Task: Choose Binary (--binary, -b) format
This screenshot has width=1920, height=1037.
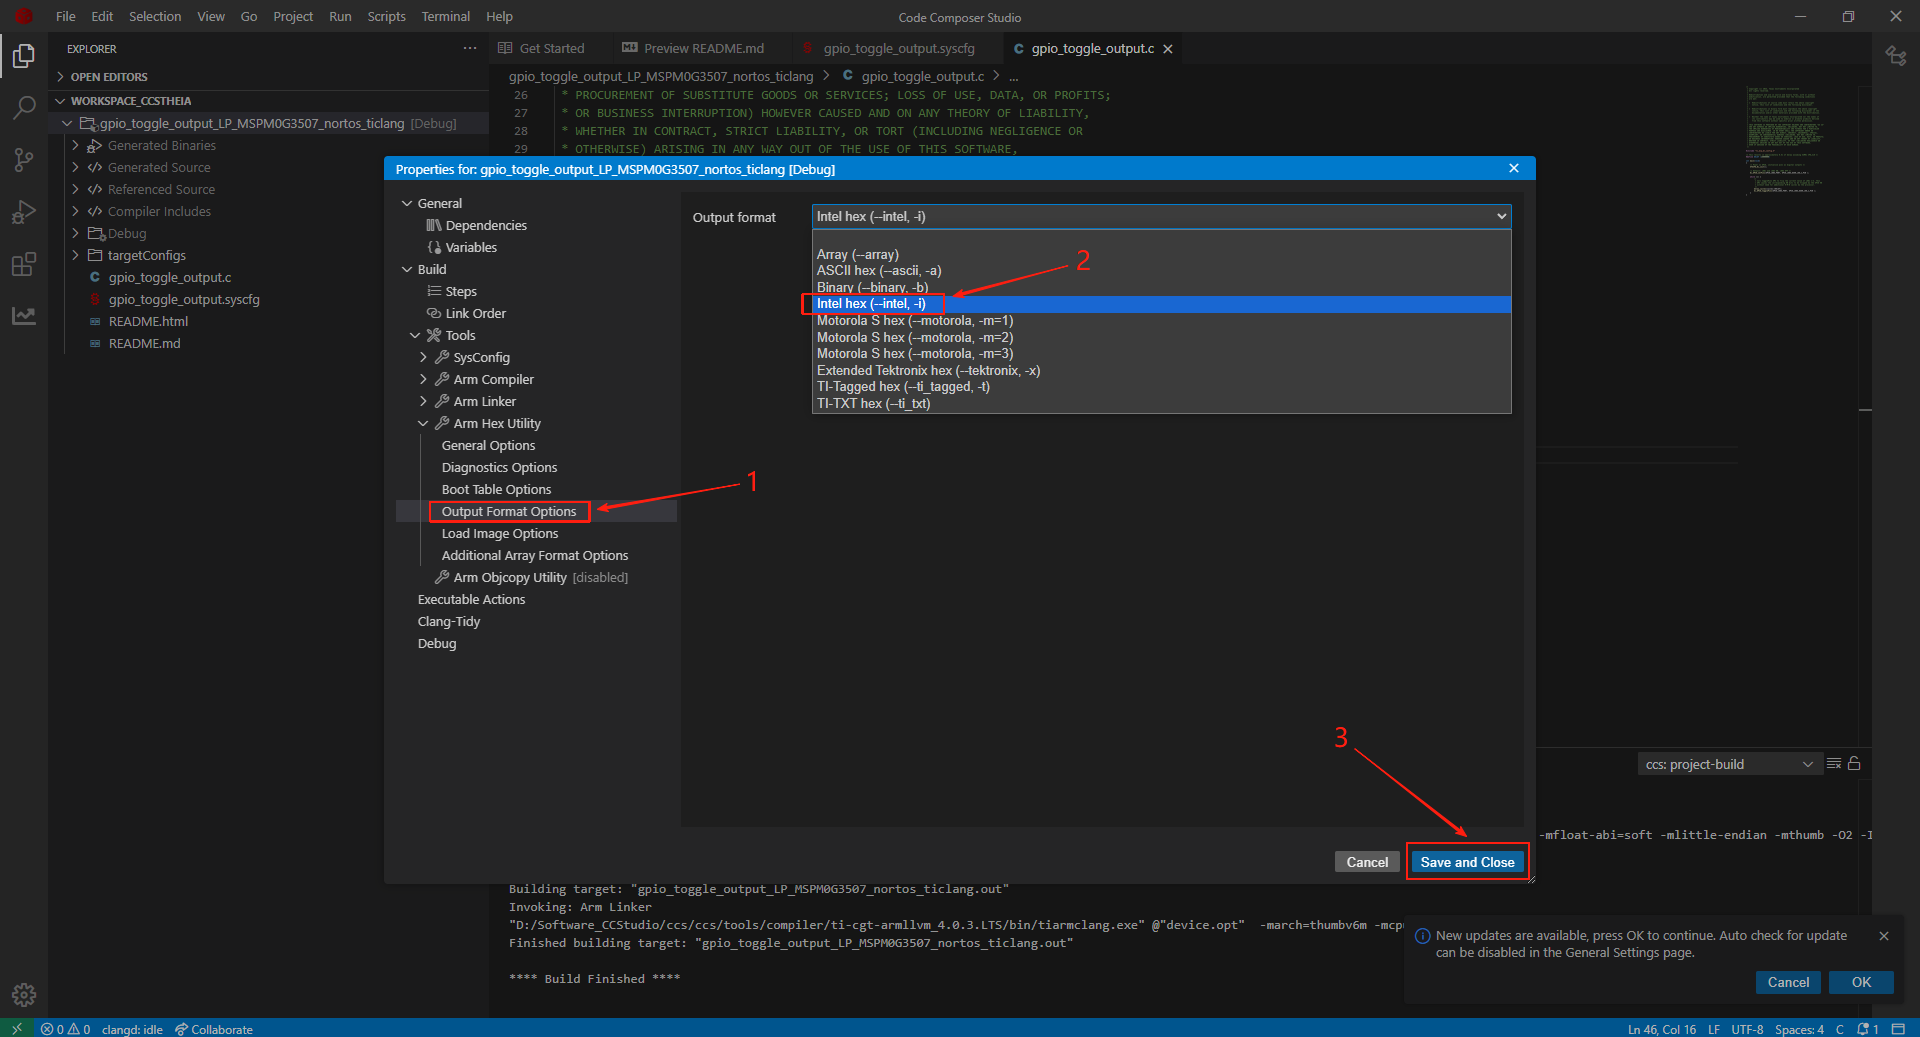Action: [1161, 287]
